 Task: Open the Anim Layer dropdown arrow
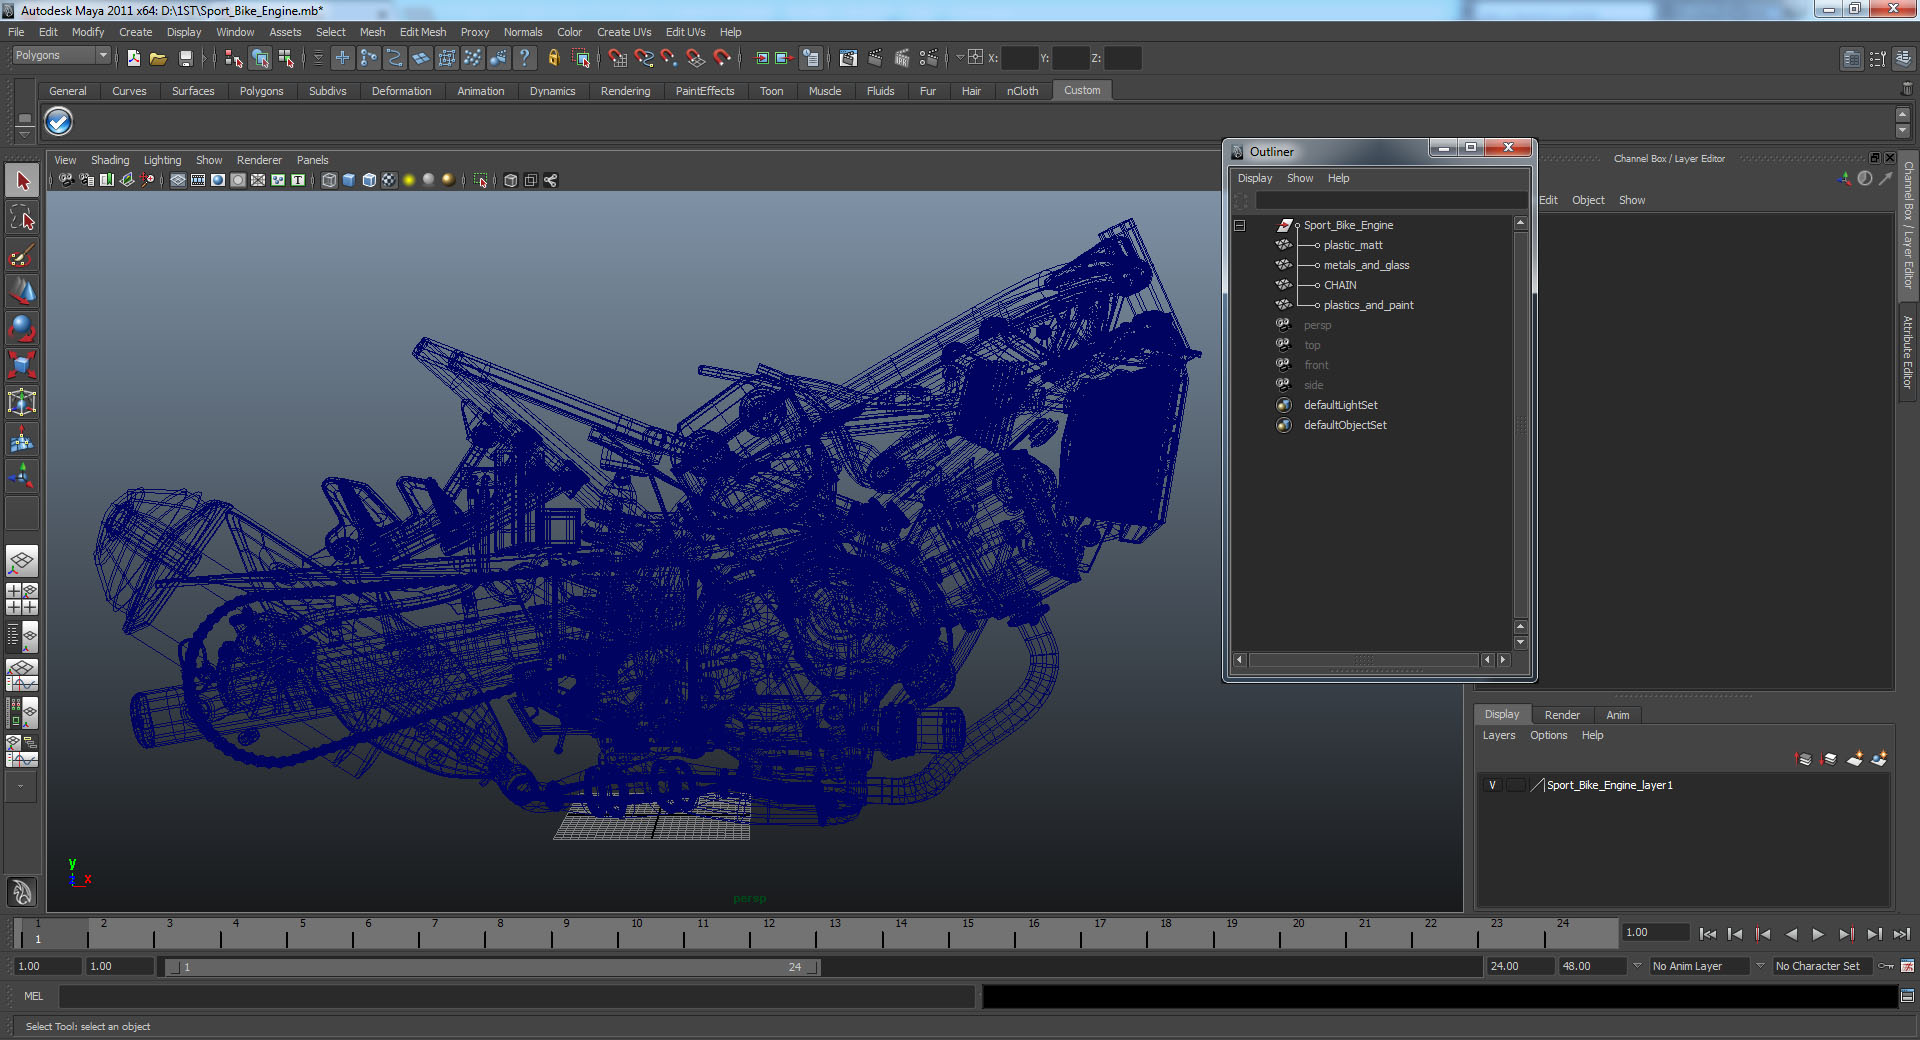point(1637,966)
